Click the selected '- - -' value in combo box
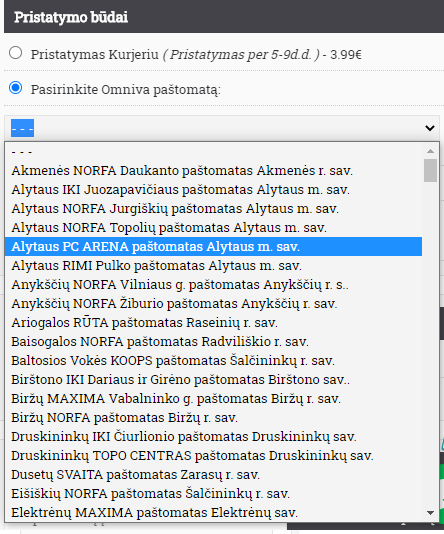 pyautogui.click(x=22, y=128)
